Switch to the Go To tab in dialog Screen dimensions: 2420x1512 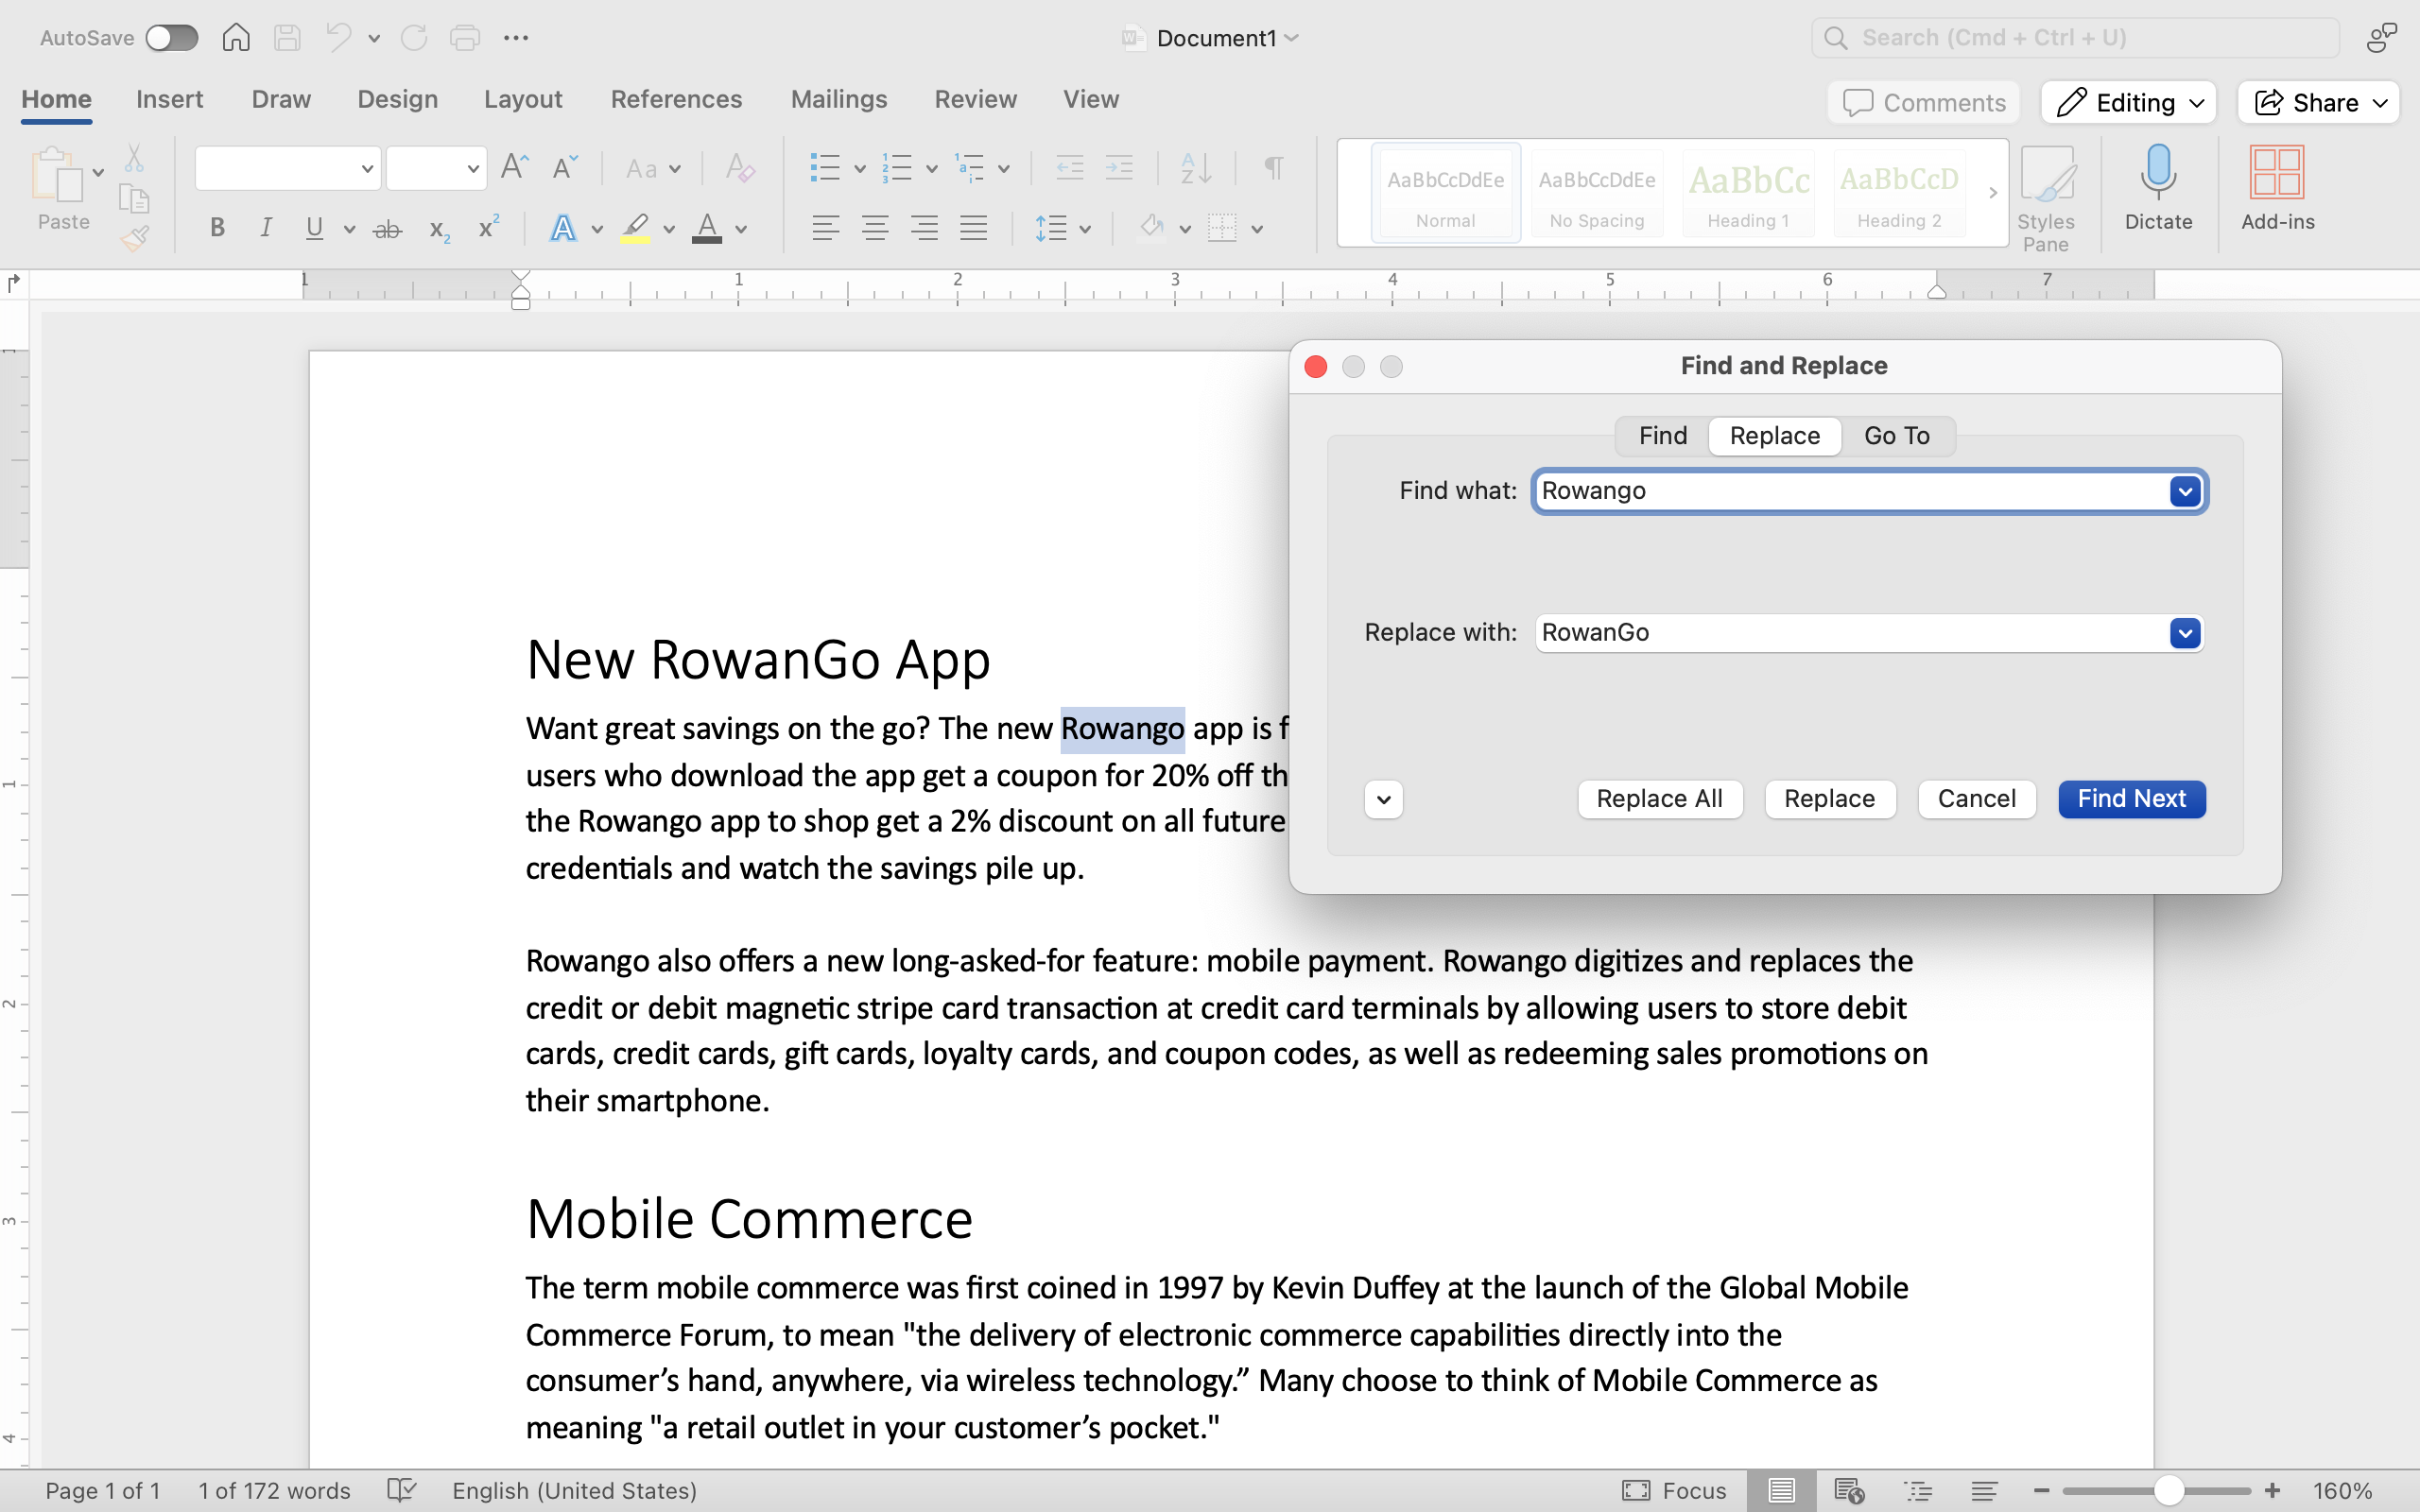pos(1896,436)
